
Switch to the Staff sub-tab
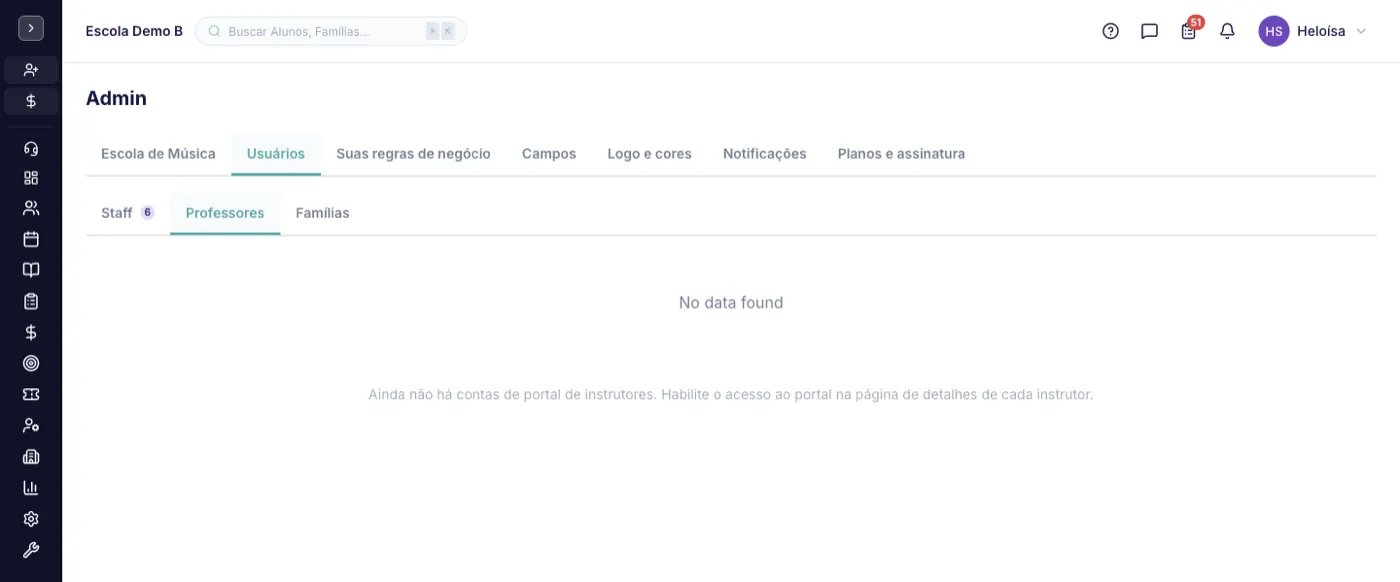pyautogui.click(x=127, y=213)
